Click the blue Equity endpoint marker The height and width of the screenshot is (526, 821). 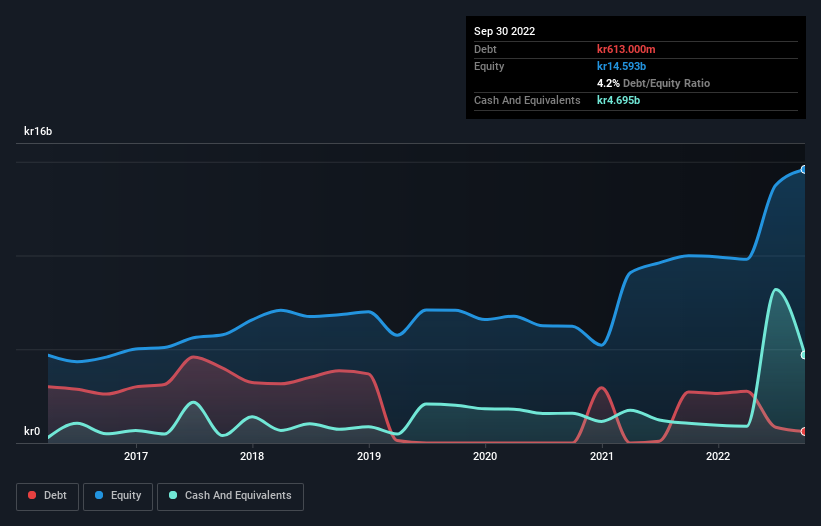coord(804,170)
